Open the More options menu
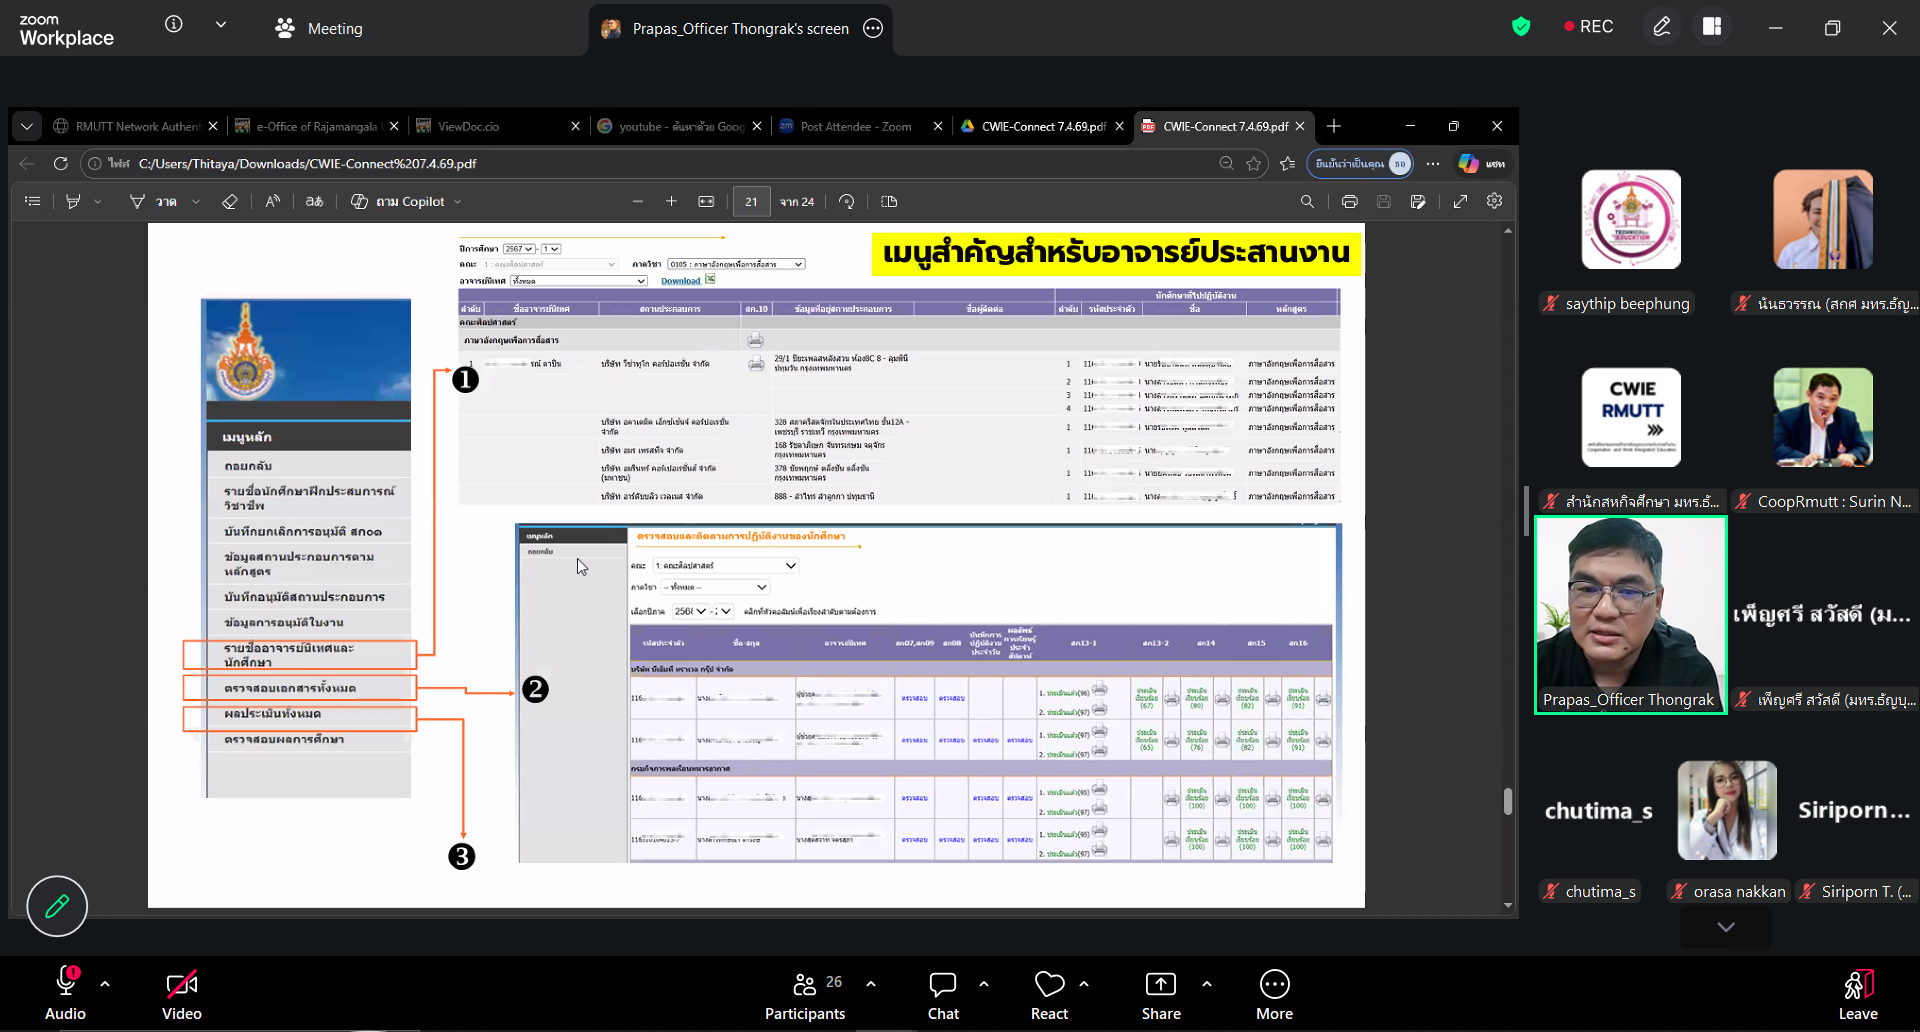This screenshot has width=1920, height=1032. coord(1274,996)
